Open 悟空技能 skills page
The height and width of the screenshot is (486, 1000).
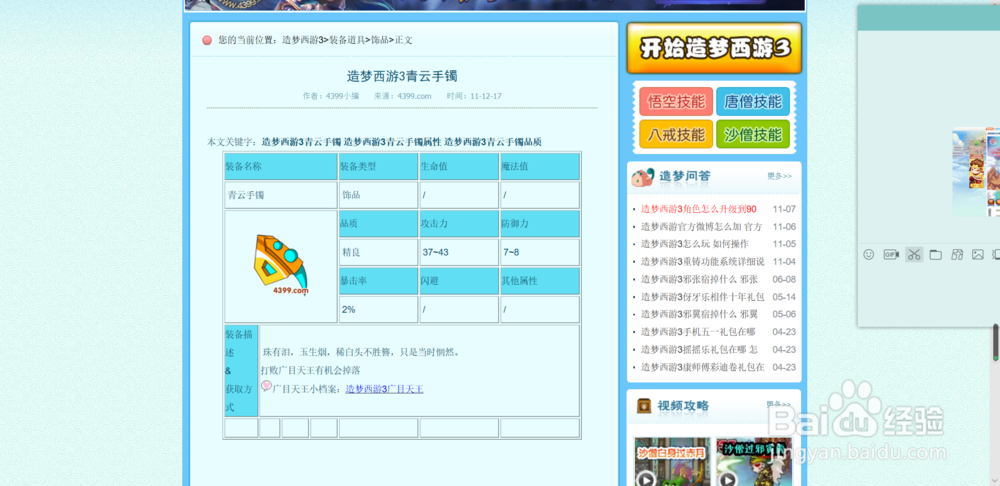[676, 101]
